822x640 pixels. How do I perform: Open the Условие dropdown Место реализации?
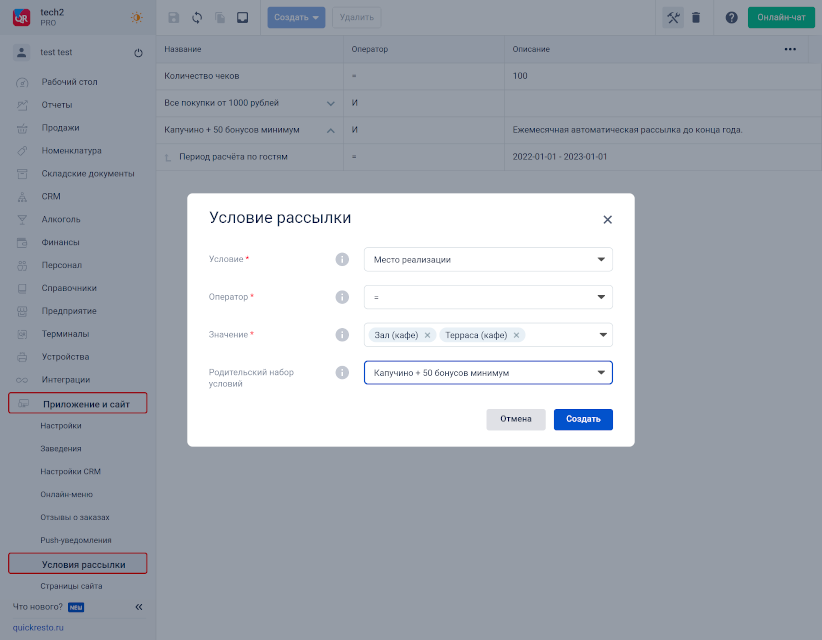[x=488, y=259]
